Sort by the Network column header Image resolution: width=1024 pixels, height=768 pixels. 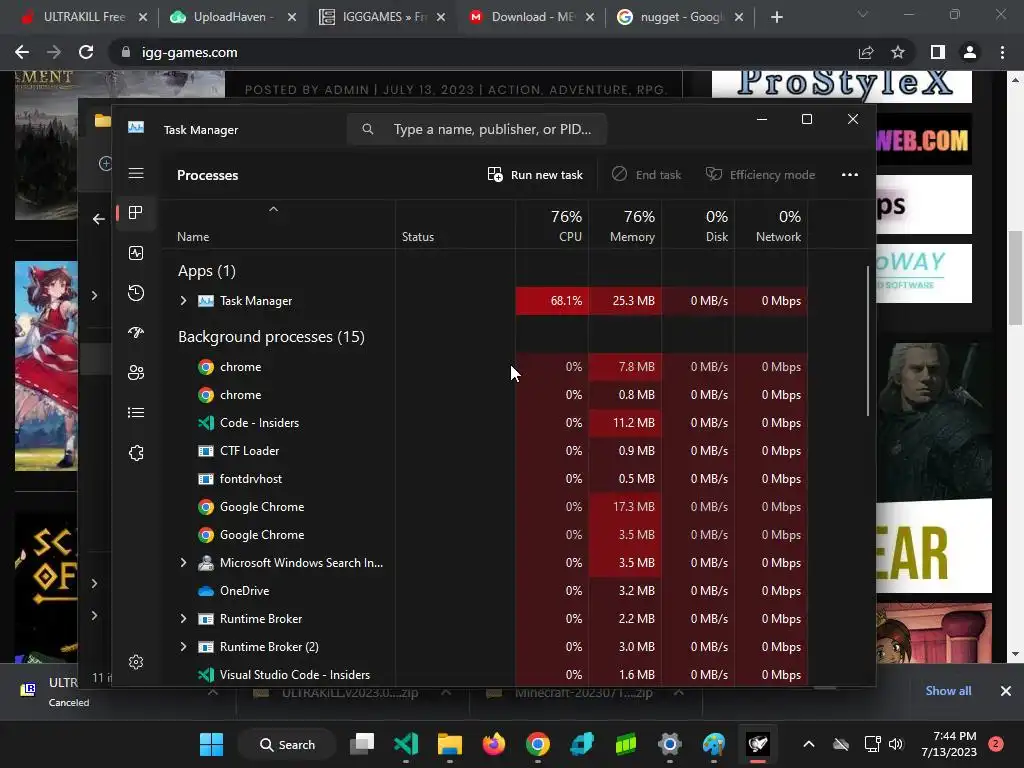(772, 226)
